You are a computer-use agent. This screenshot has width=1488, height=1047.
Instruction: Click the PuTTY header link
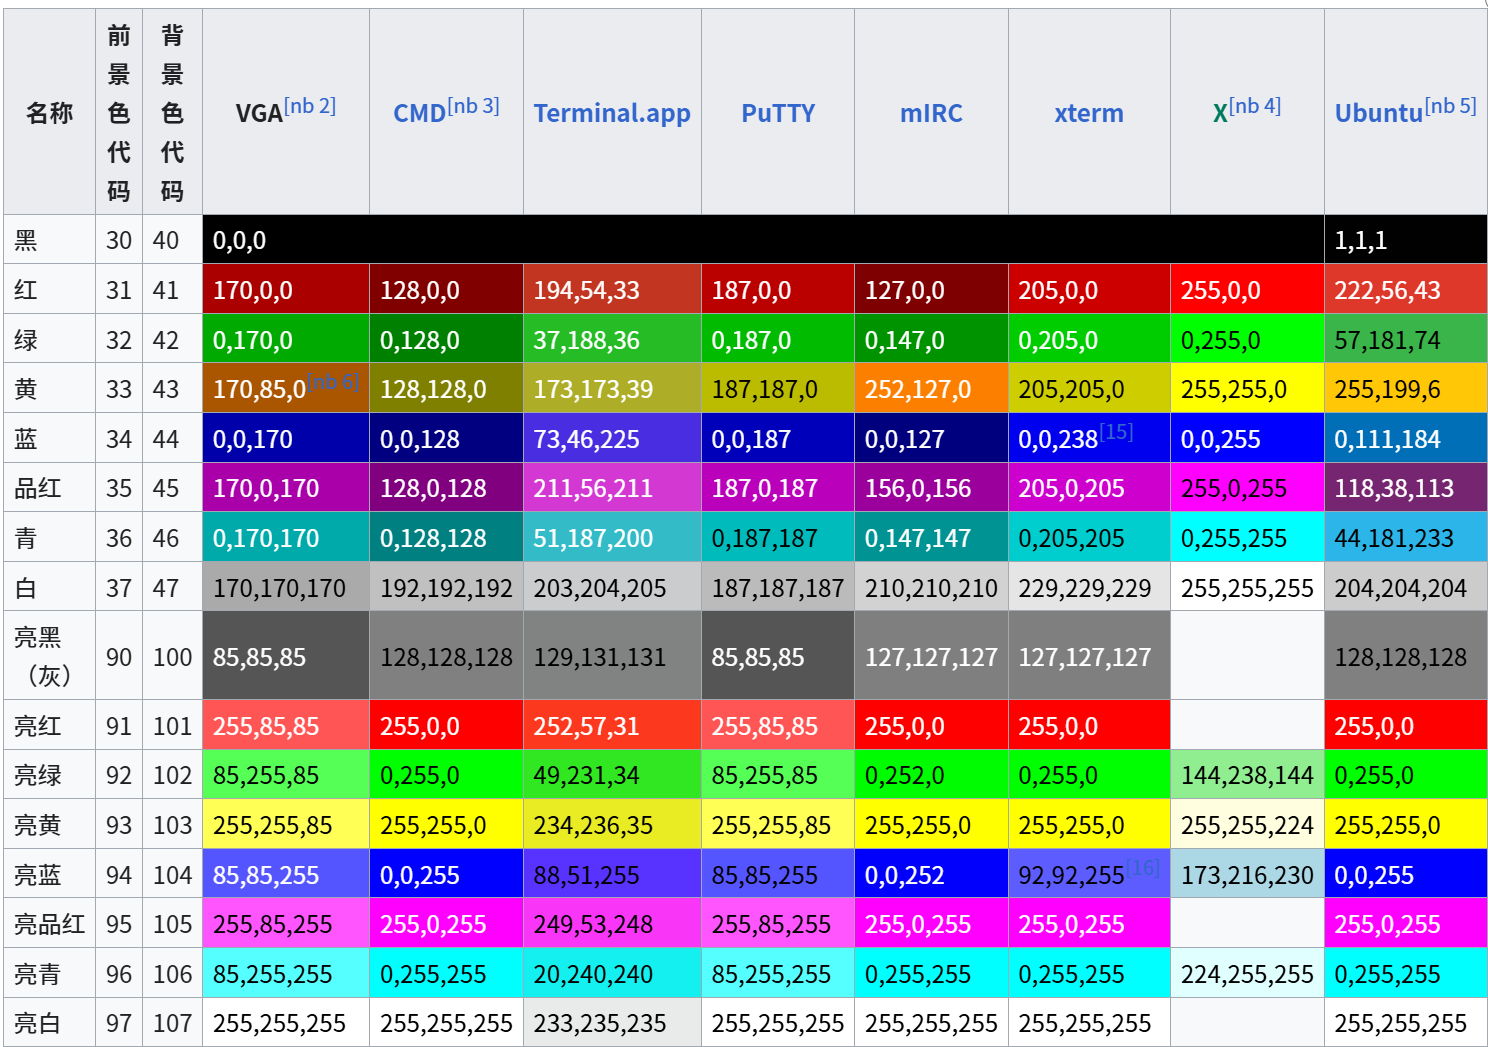(777, 113)
